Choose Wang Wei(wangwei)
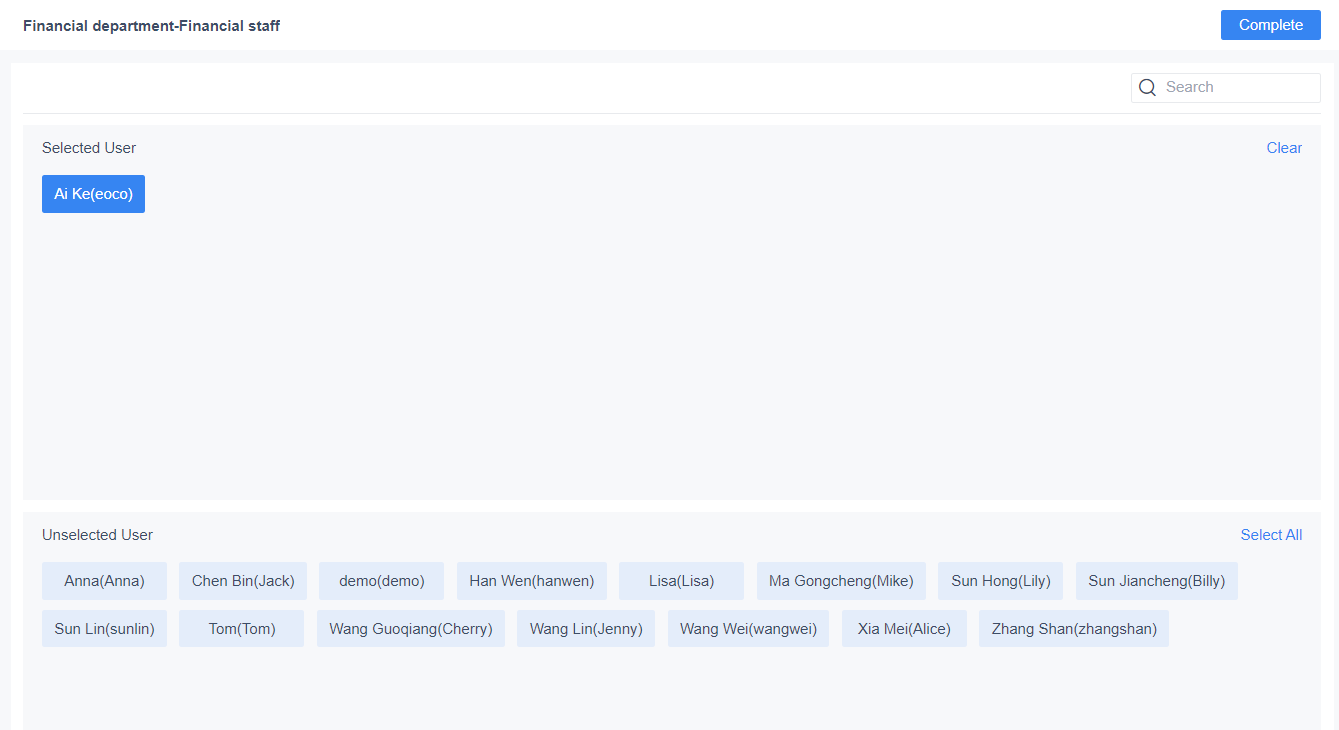This screenshot has width=1339, height=730. (x=748, y=628)
